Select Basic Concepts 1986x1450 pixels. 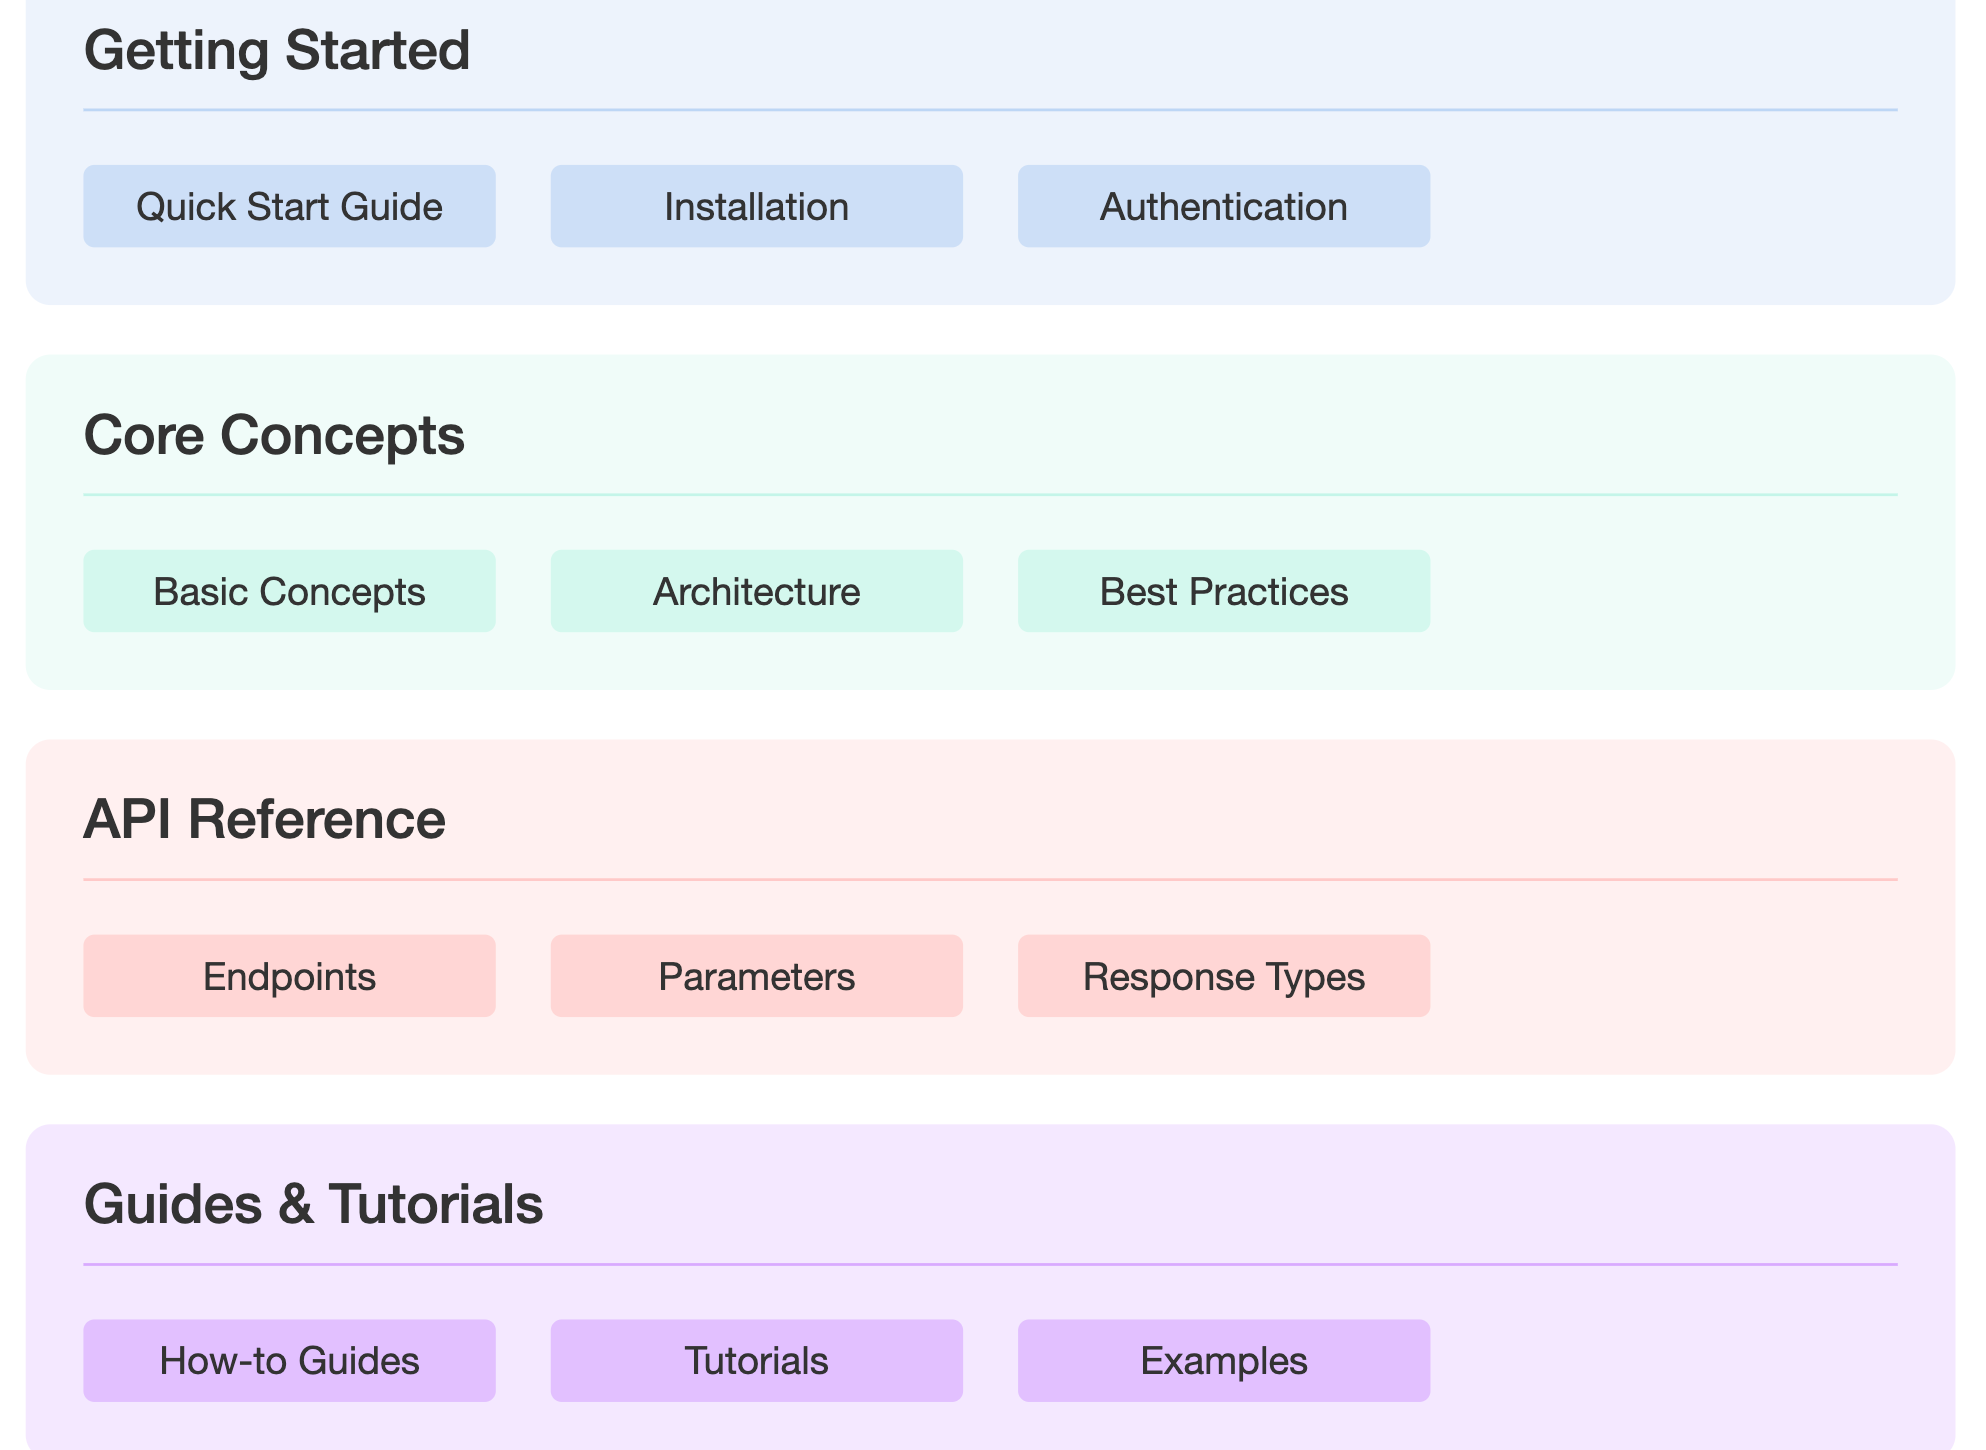[x=289, y=591]
